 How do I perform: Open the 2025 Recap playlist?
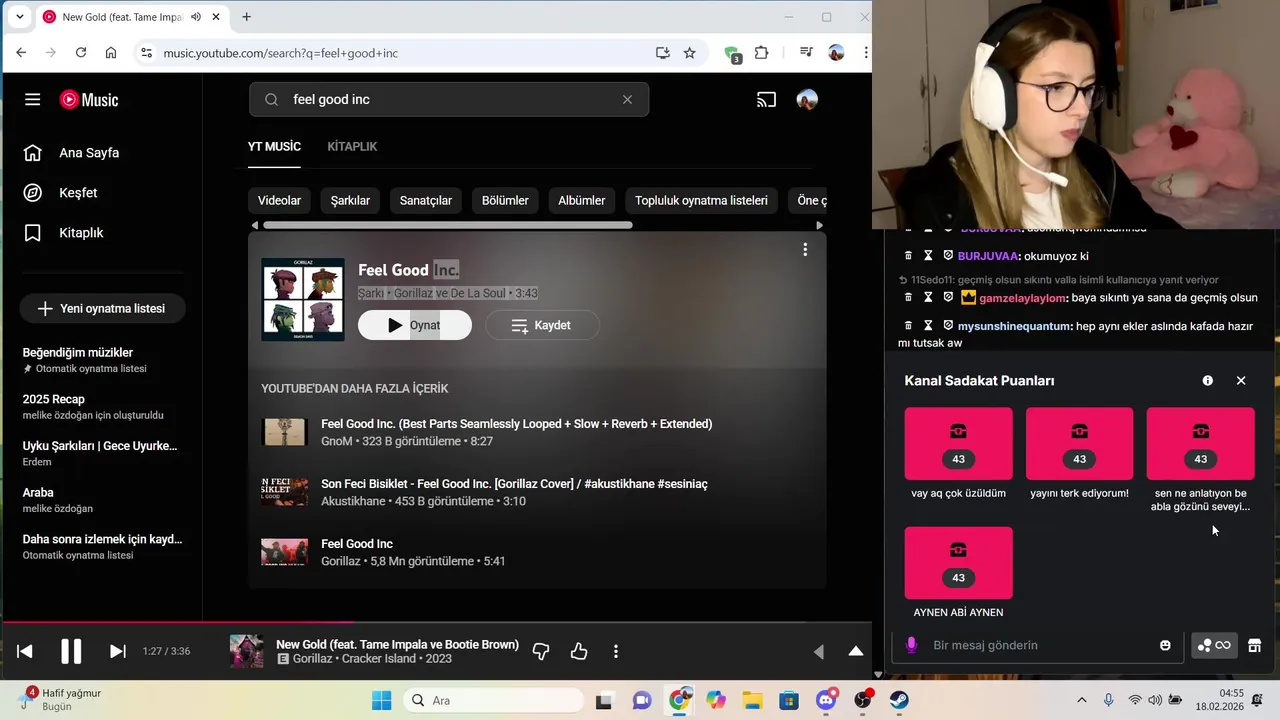[102, 407]
